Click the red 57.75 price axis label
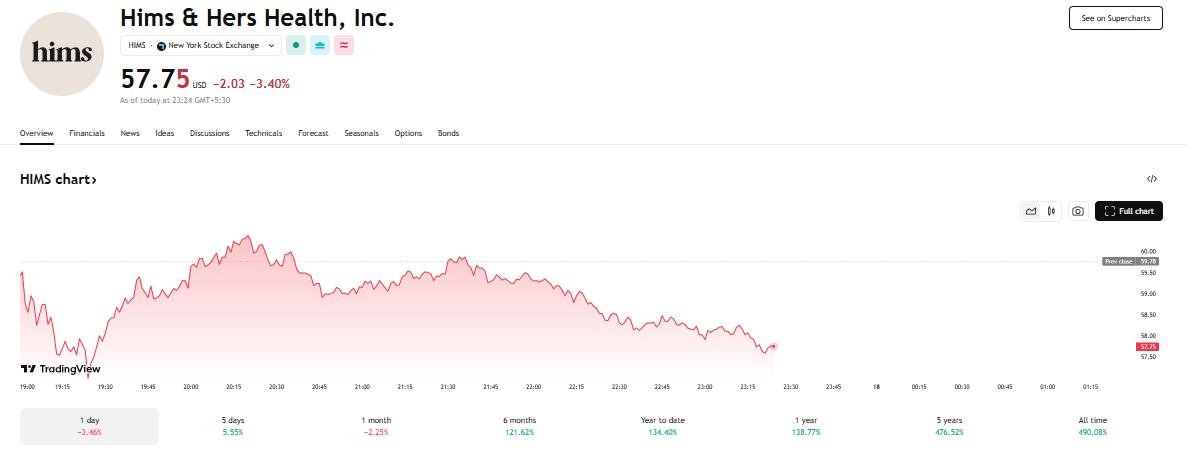This screenshot has width=1187, height=456. point(1148,346)
